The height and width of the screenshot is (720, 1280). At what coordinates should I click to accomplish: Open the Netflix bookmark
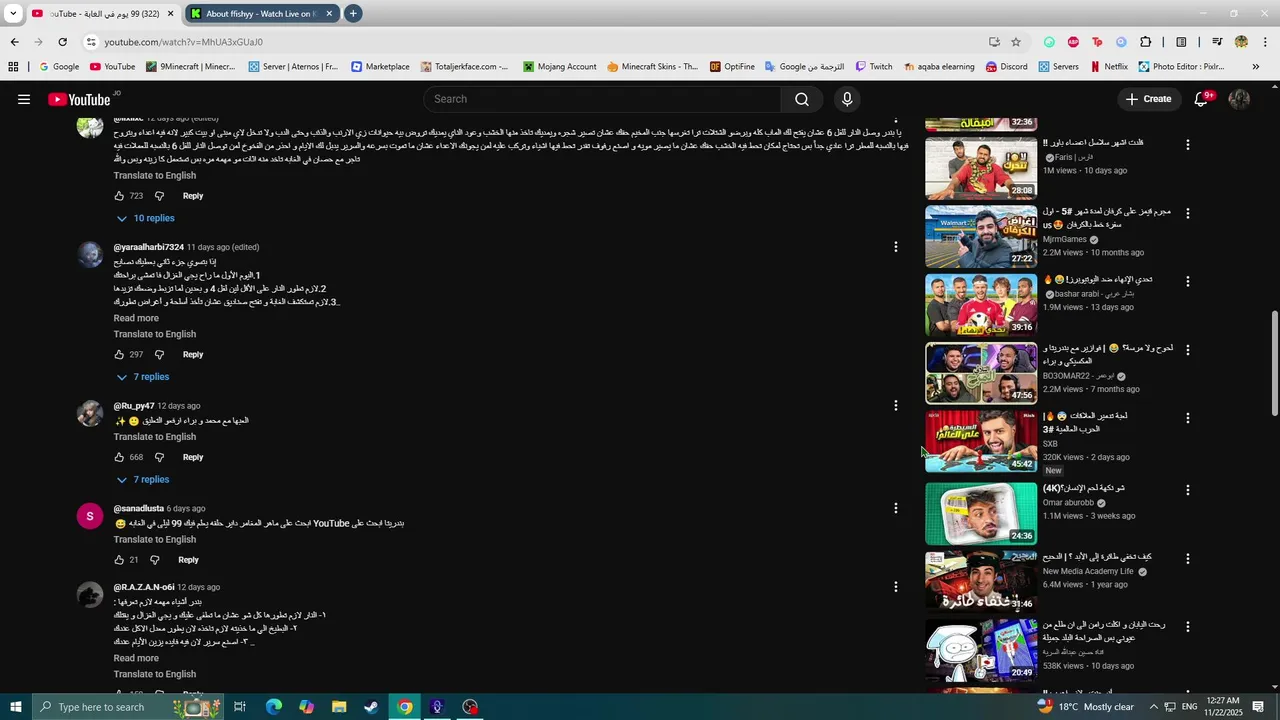(x=1108, y=67)
